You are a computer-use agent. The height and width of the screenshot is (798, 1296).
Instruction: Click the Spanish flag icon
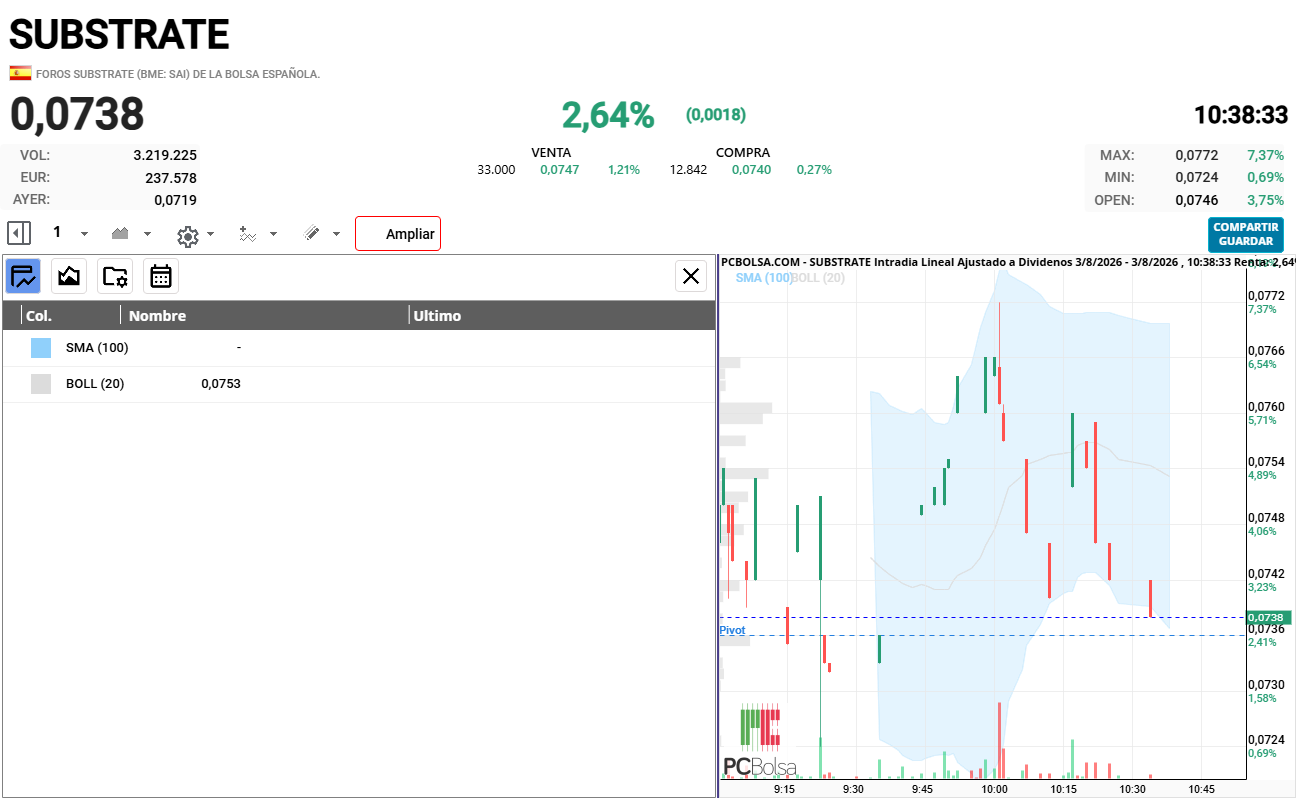click(x=20, y=73)
